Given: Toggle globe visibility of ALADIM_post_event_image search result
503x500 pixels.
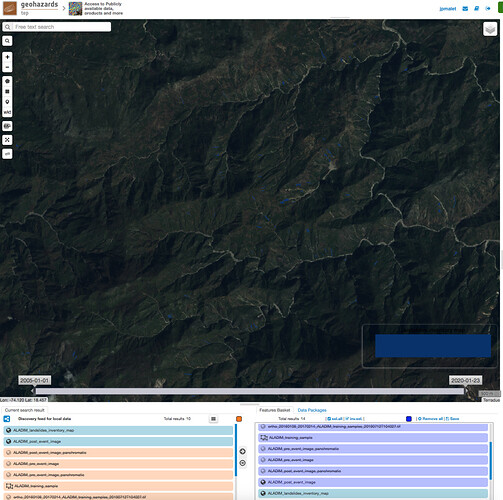Looking at the screenshot, I should point(9,441).
